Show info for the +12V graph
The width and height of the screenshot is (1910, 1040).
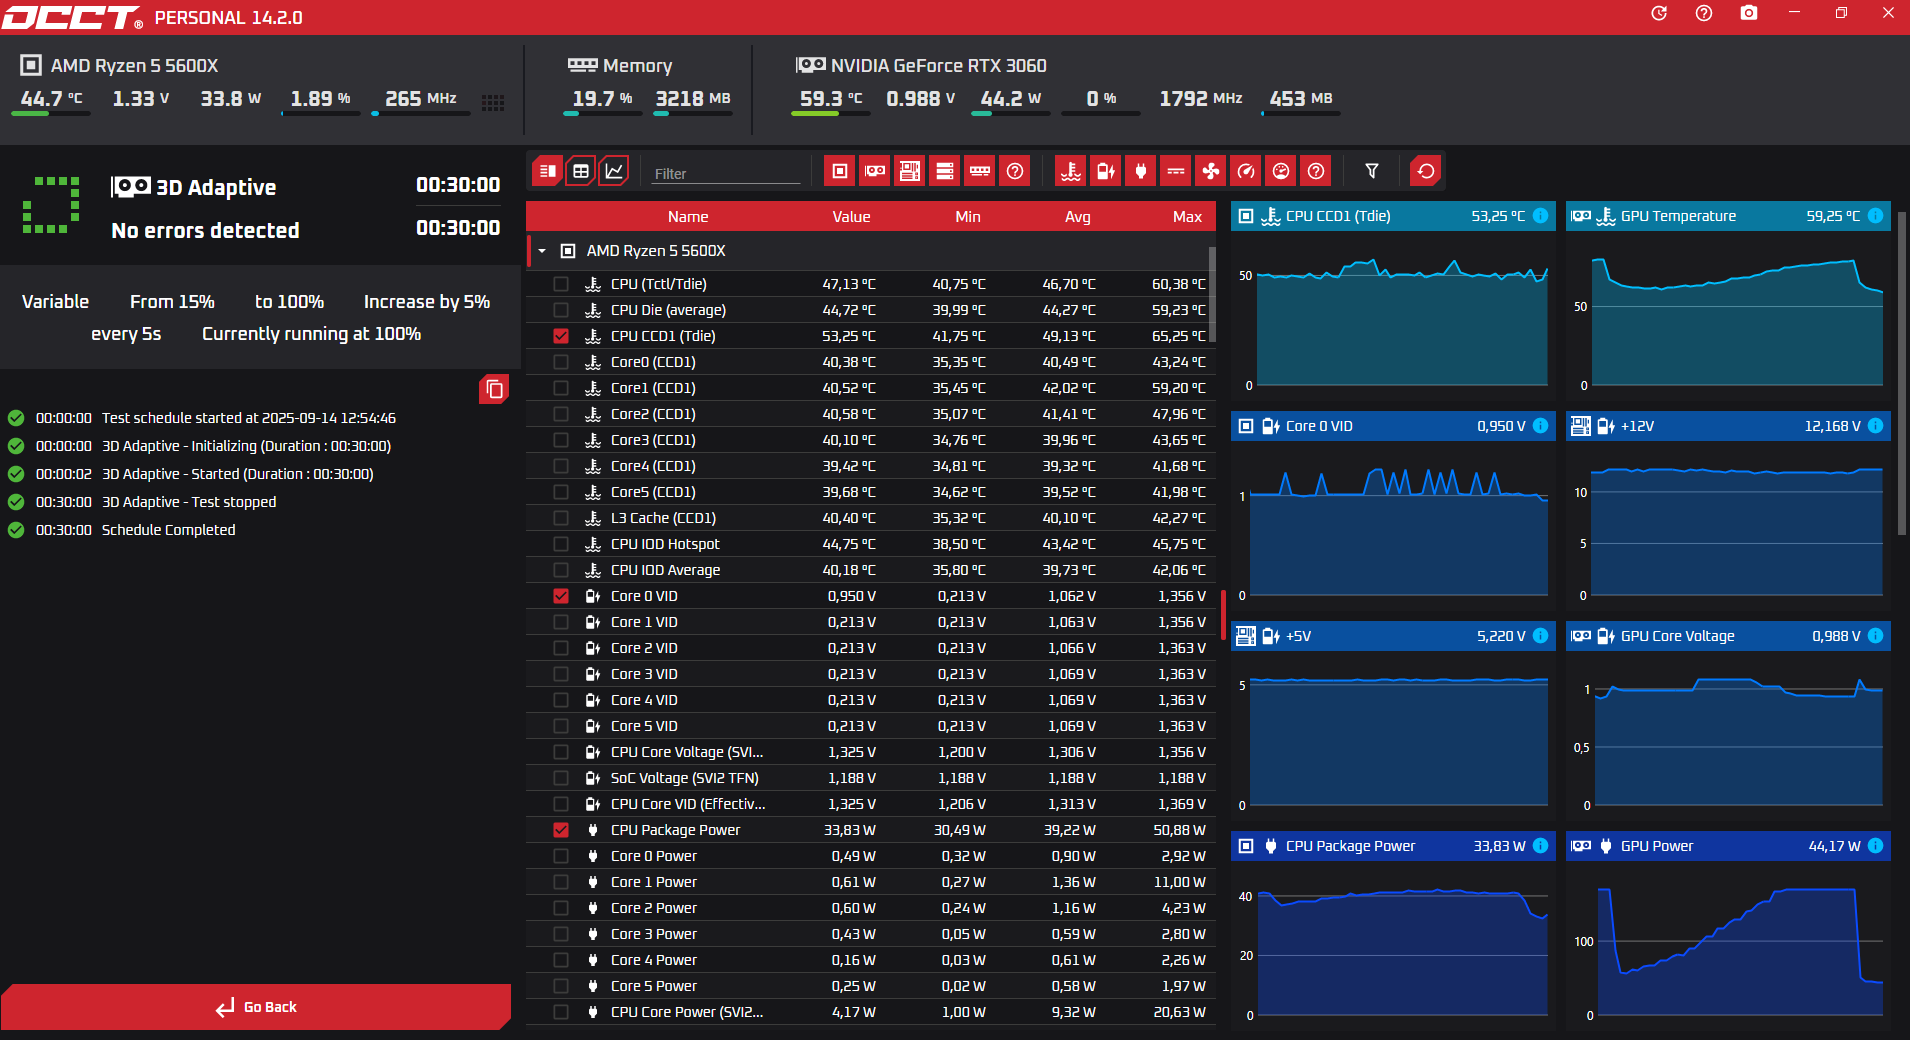[1876, 426]
